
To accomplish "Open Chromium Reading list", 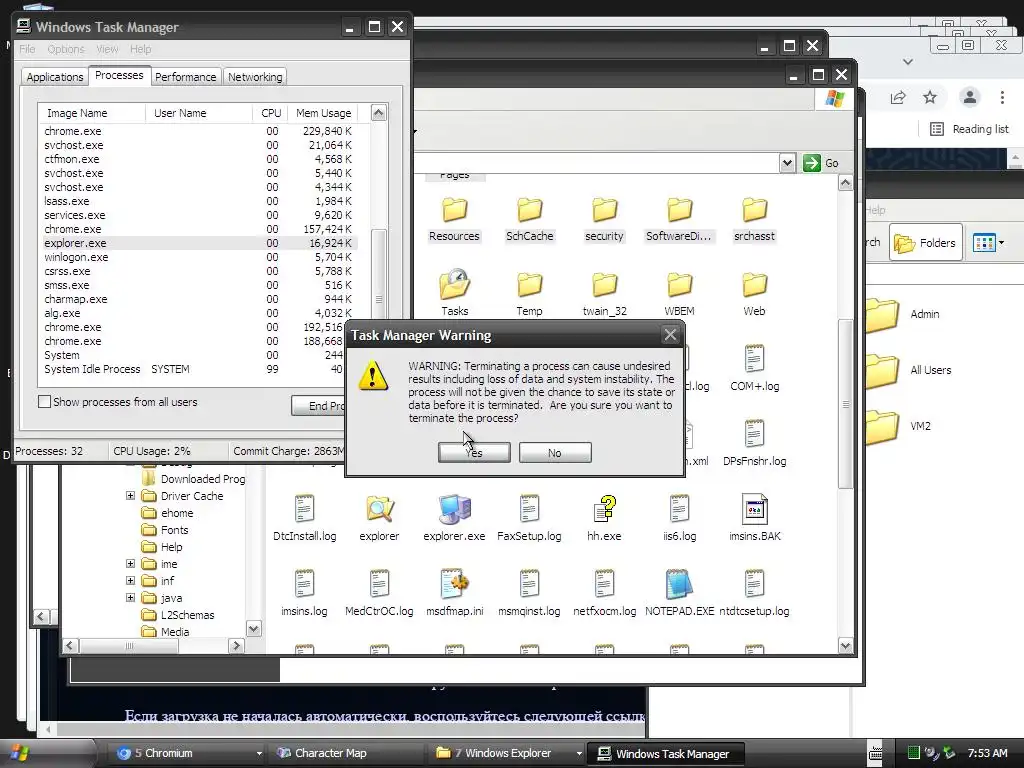I will click(970, 129).
